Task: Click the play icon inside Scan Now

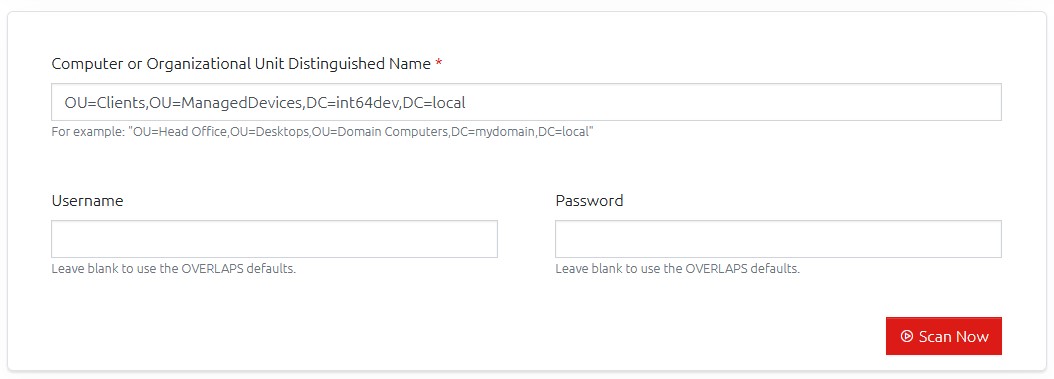Action: 906,336
